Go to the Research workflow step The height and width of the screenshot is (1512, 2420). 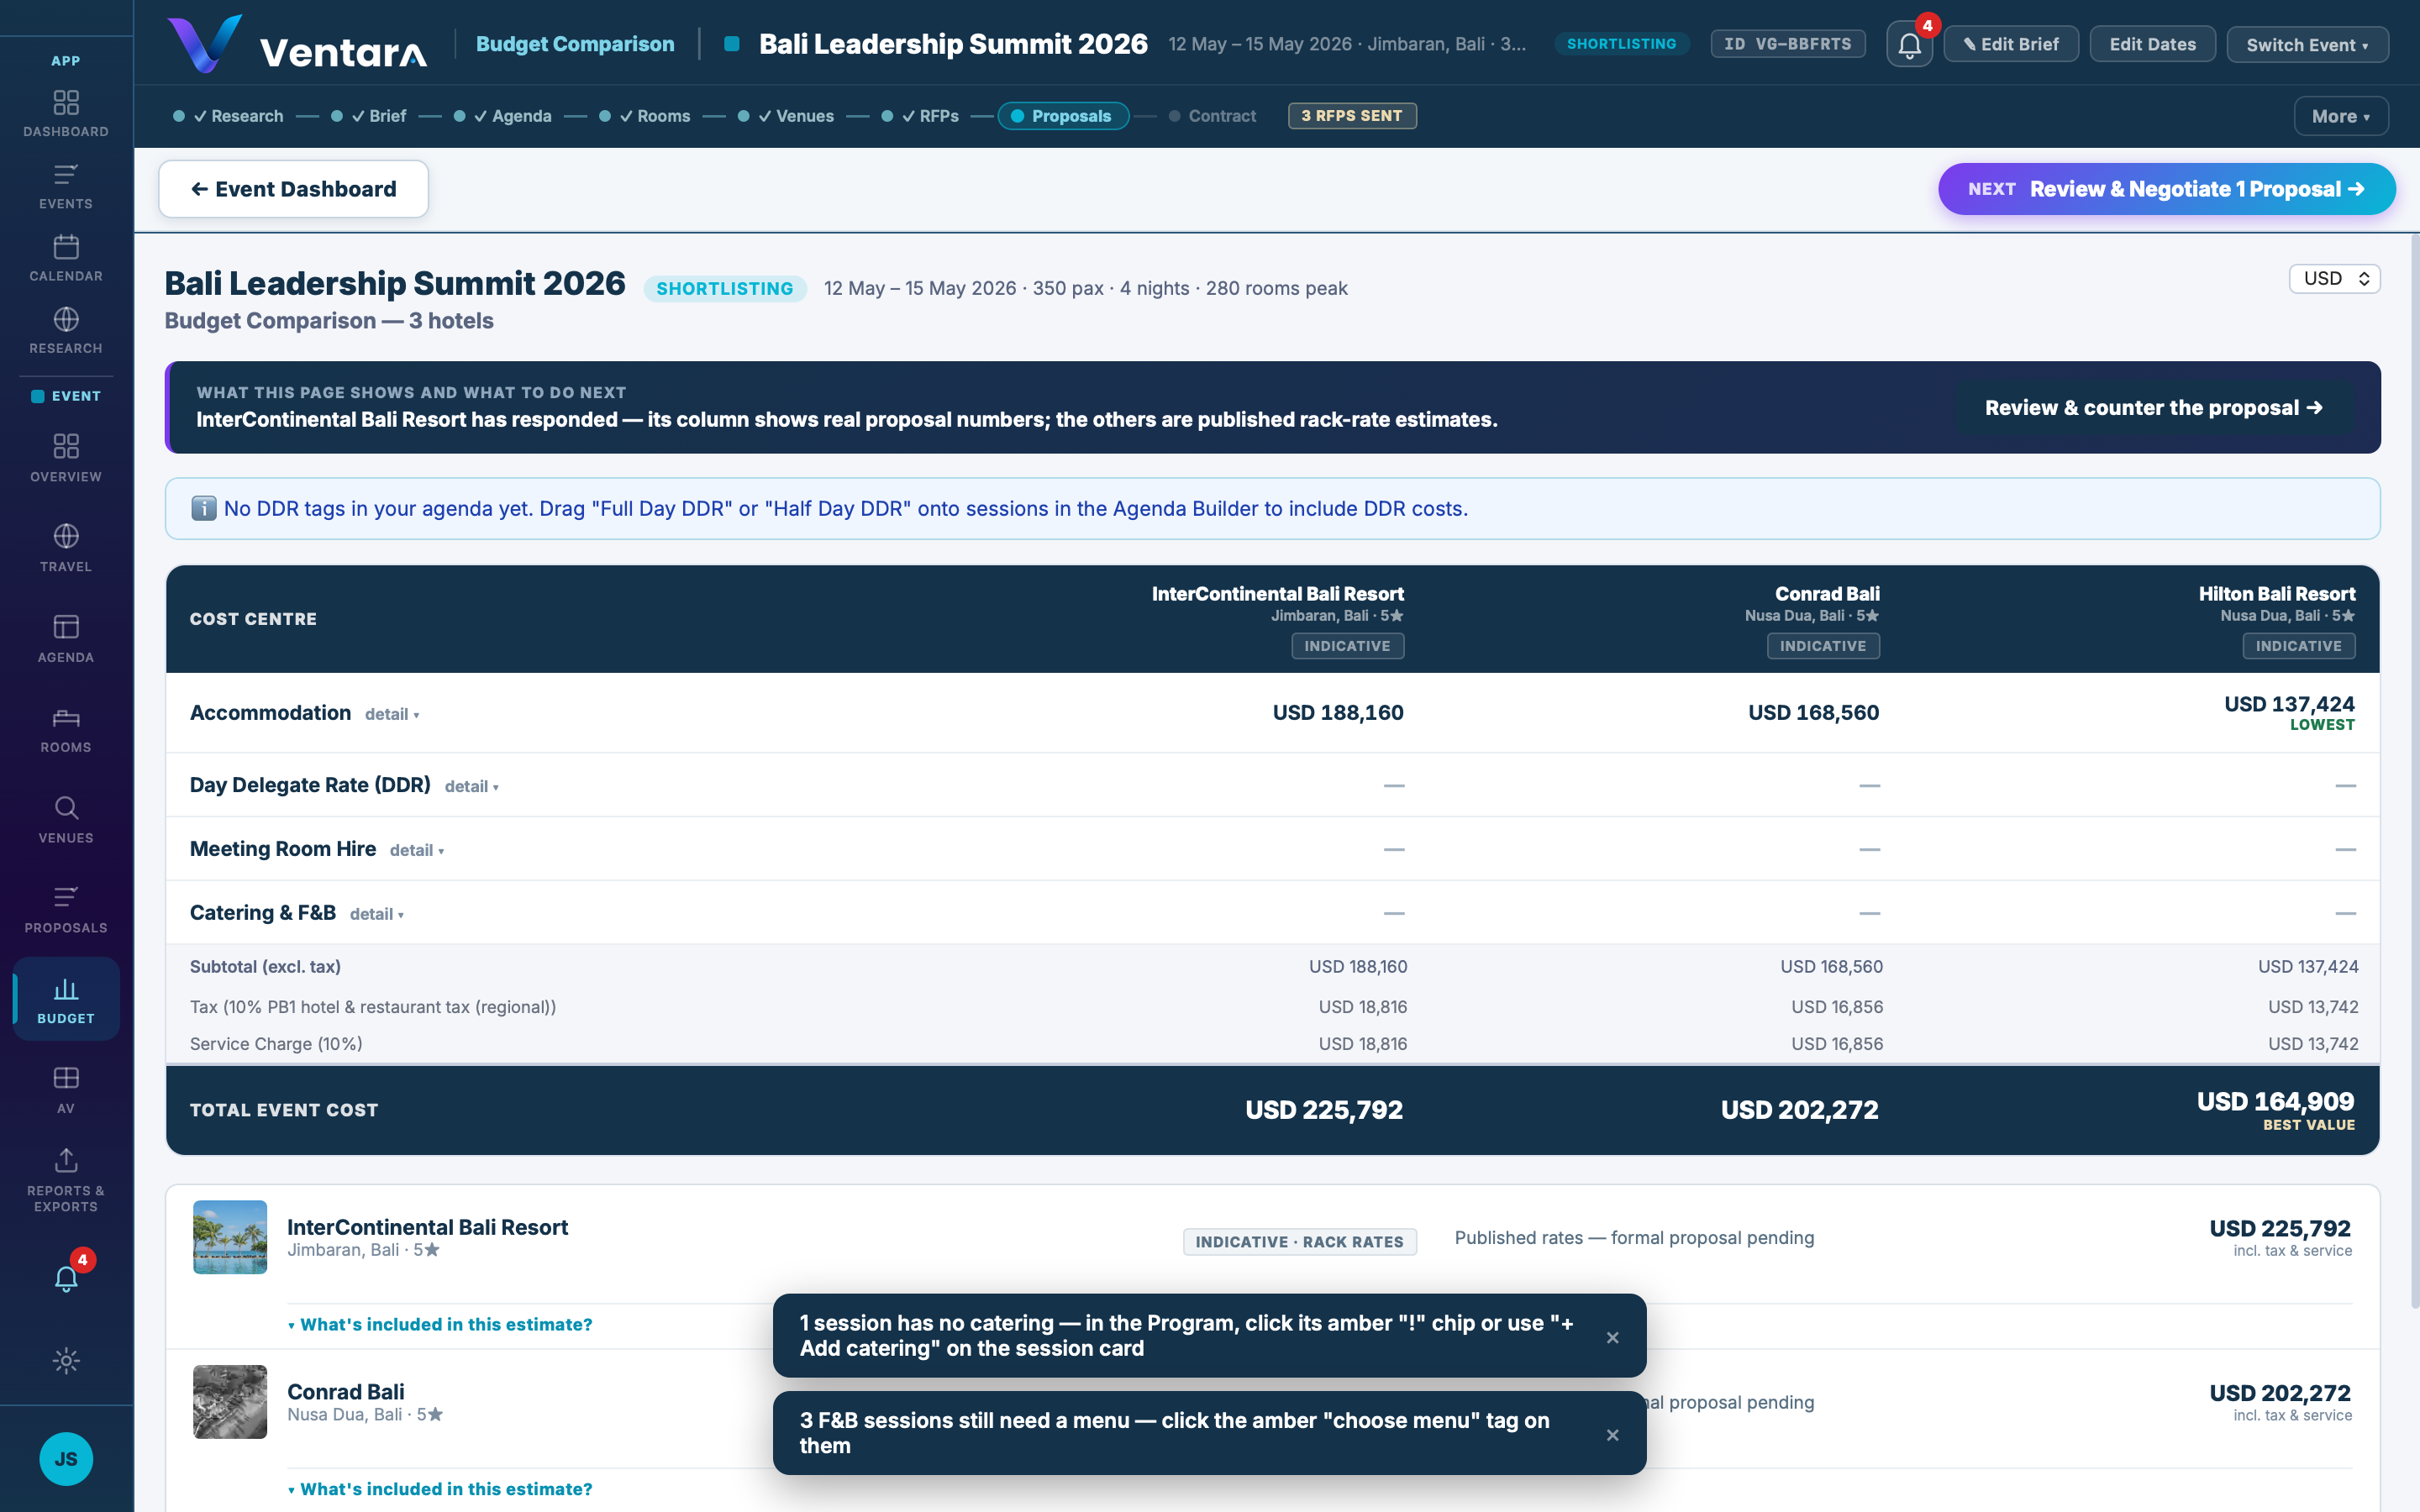point(228,116)
